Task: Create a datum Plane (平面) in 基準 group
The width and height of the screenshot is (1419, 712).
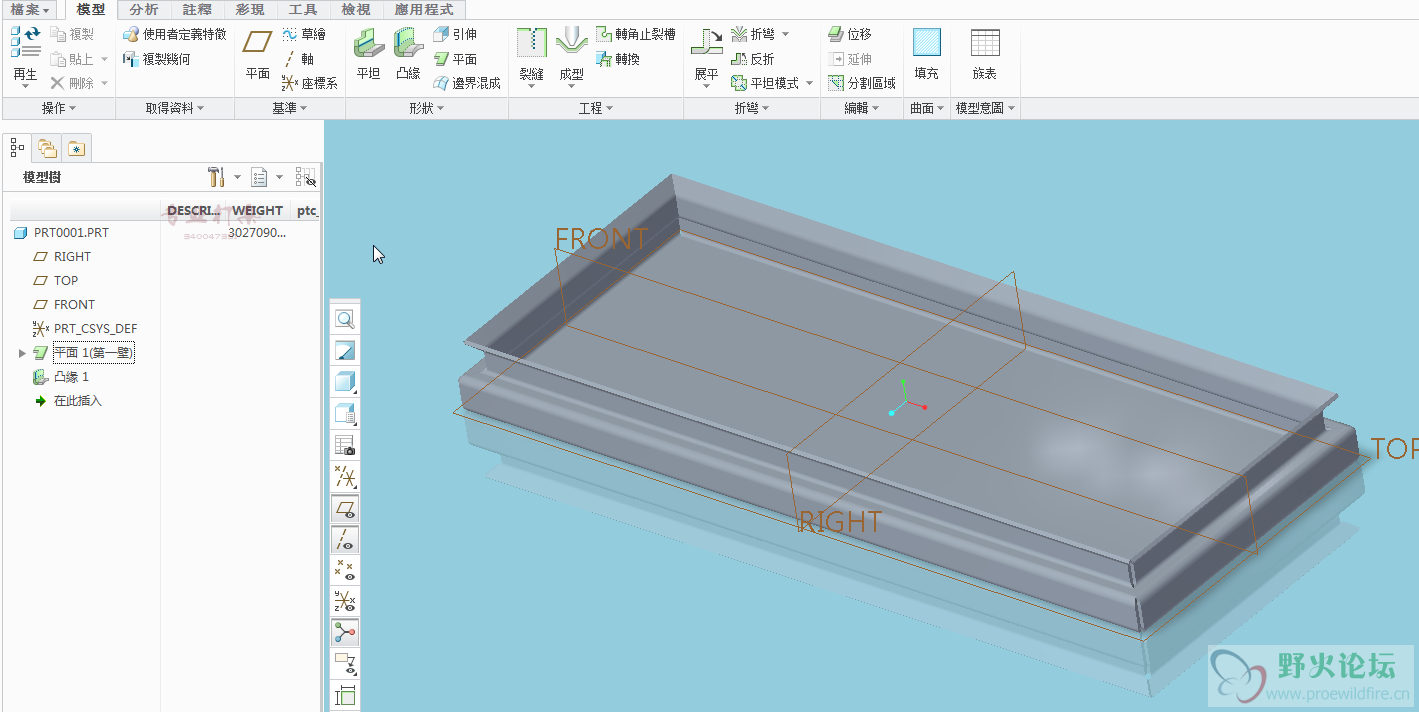Action: click(258, 54)
